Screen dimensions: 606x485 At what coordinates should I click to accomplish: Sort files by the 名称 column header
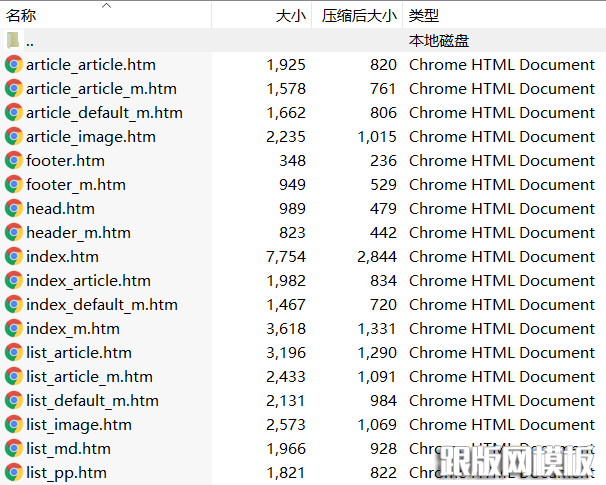[20, 16]
